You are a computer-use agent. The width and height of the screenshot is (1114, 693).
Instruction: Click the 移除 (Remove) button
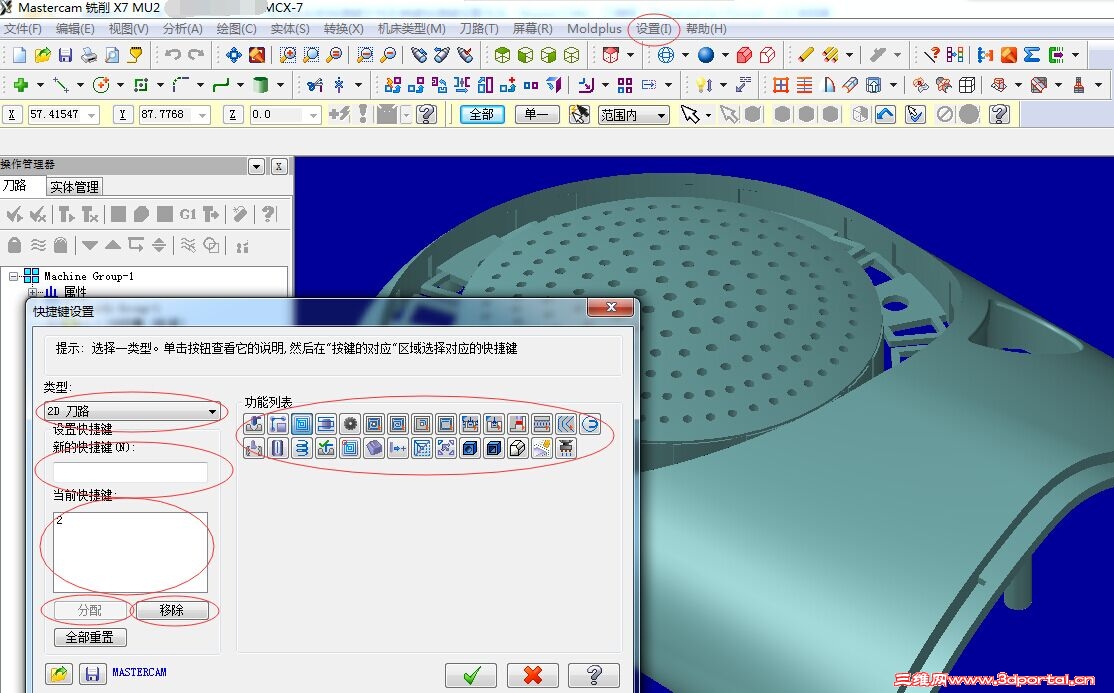172,610
